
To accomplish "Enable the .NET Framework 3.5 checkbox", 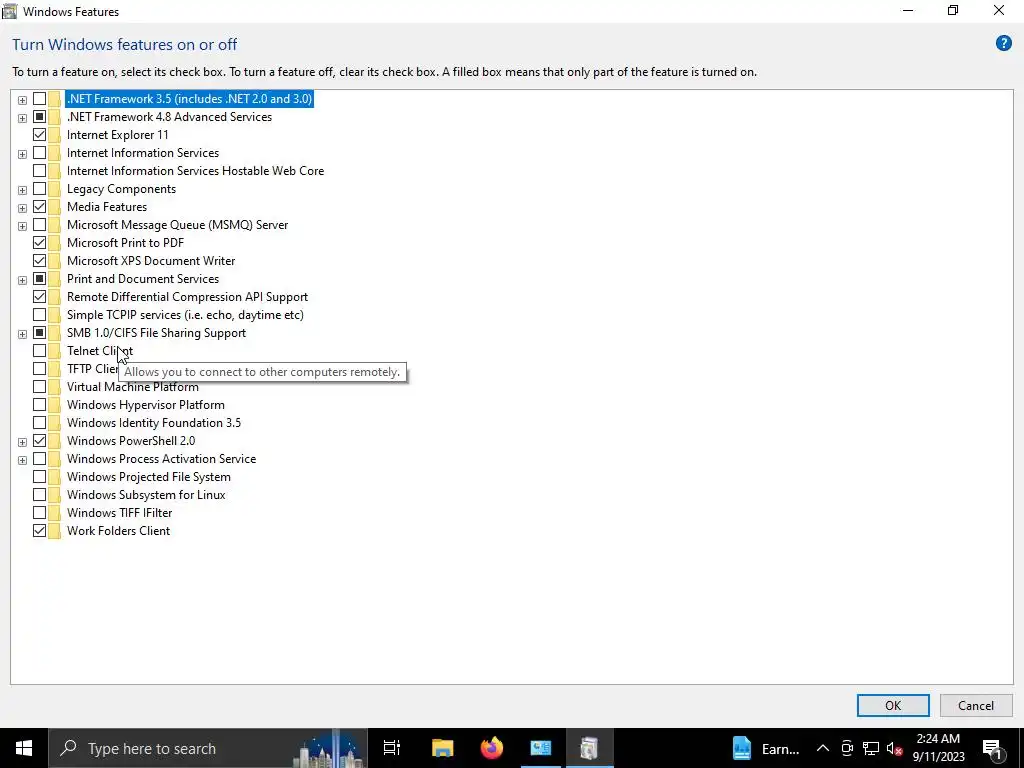I will (39, 99).
